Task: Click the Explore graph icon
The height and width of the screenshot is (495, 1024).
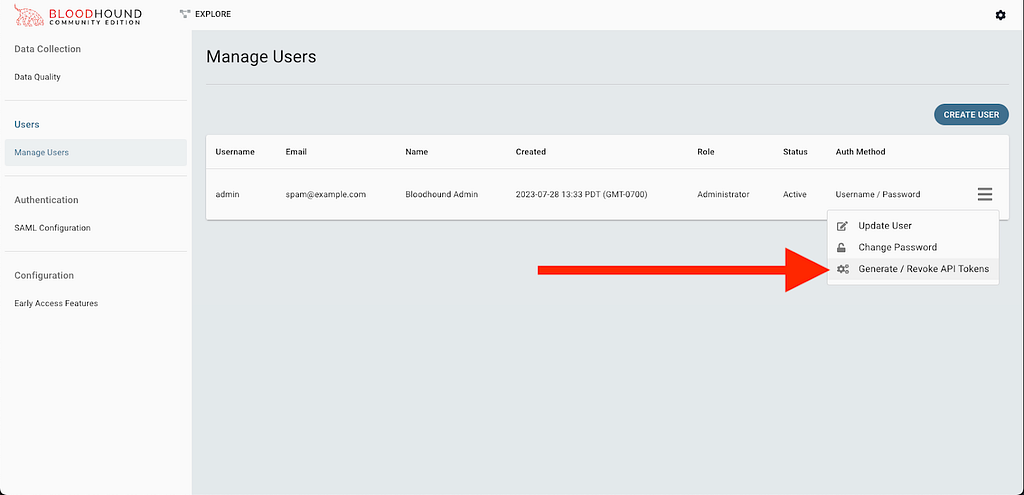Action: (184, 14)
